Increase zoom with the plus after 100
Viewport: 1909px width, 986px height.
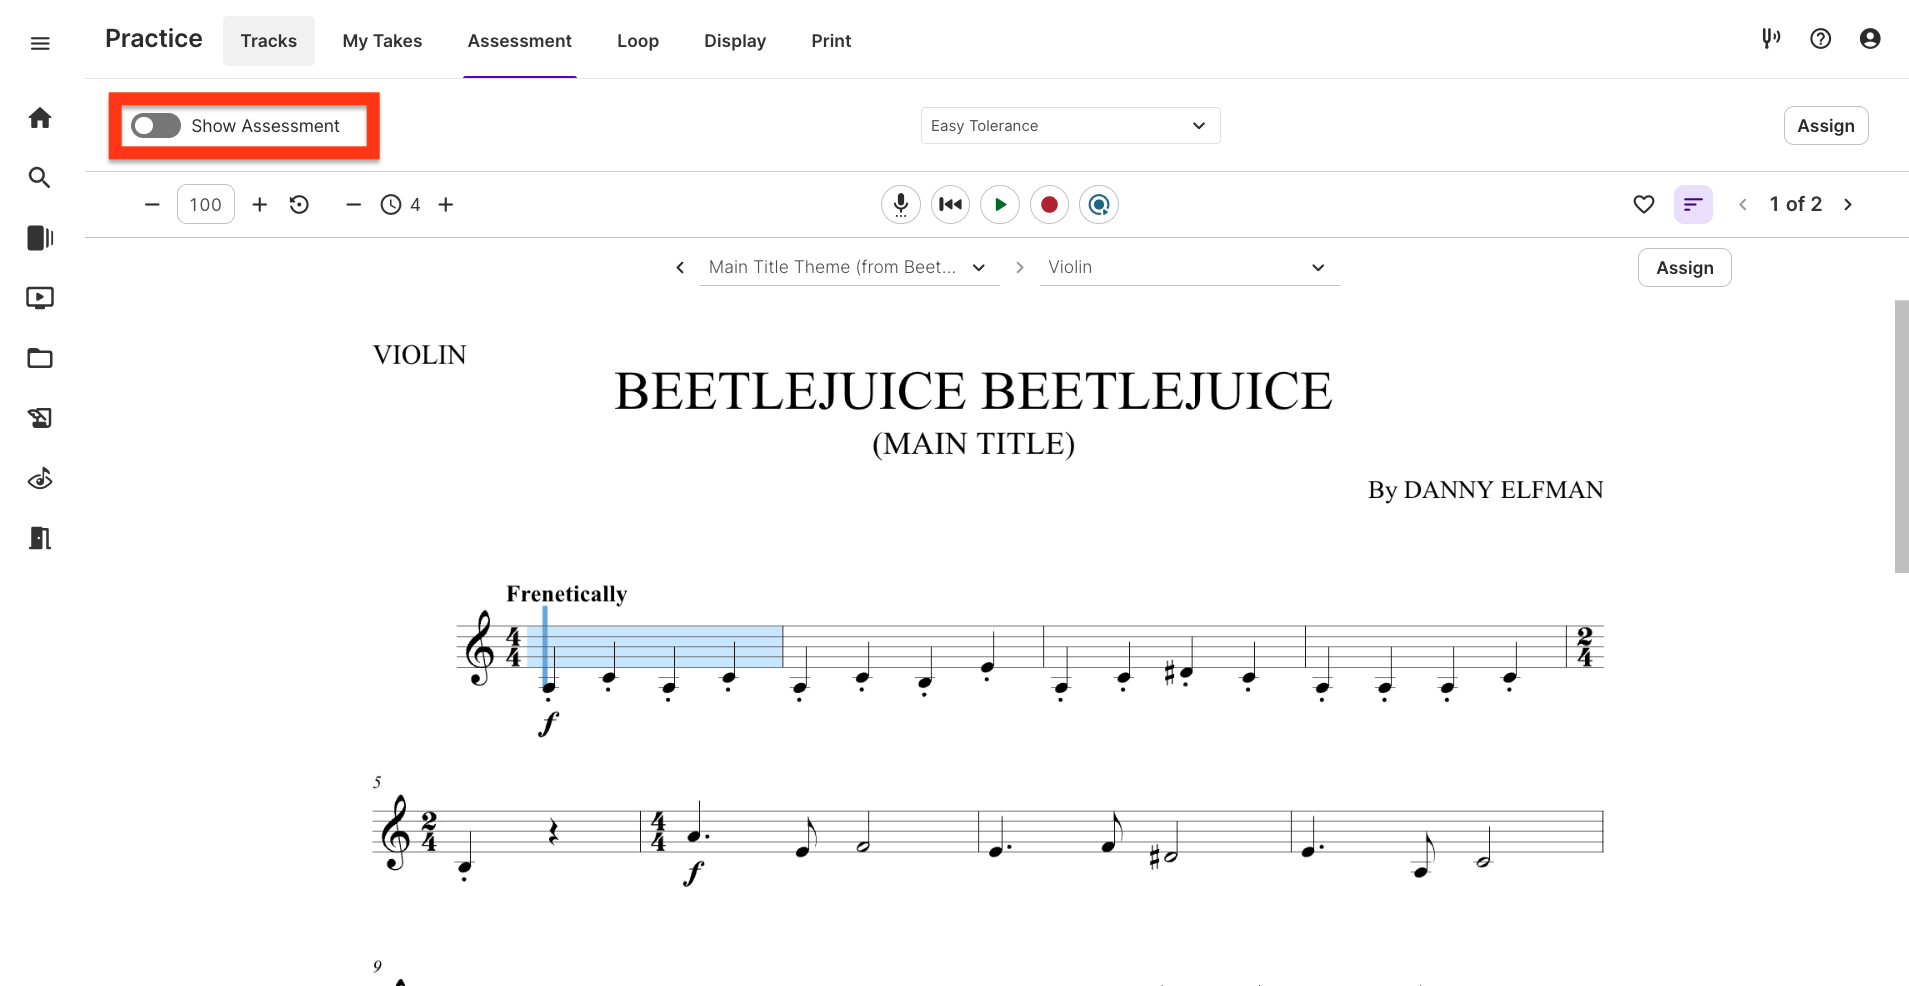[x=260, y=205]
